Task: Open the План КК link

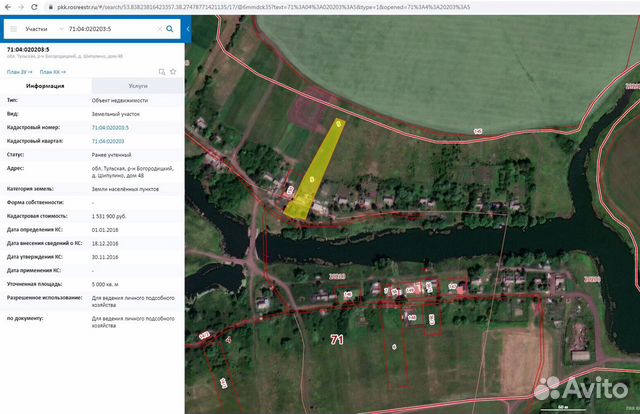Action: tap(52, 72)
